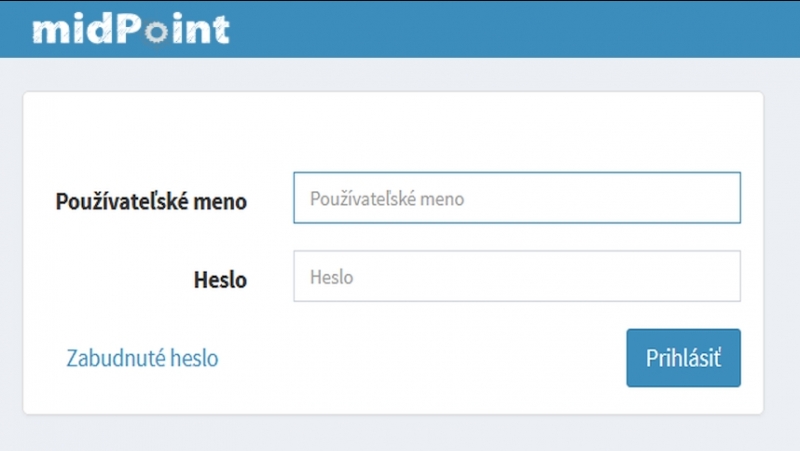Click empty far end of password box
The width and height of the screenshot is (800, 451).
pos(663,276)
